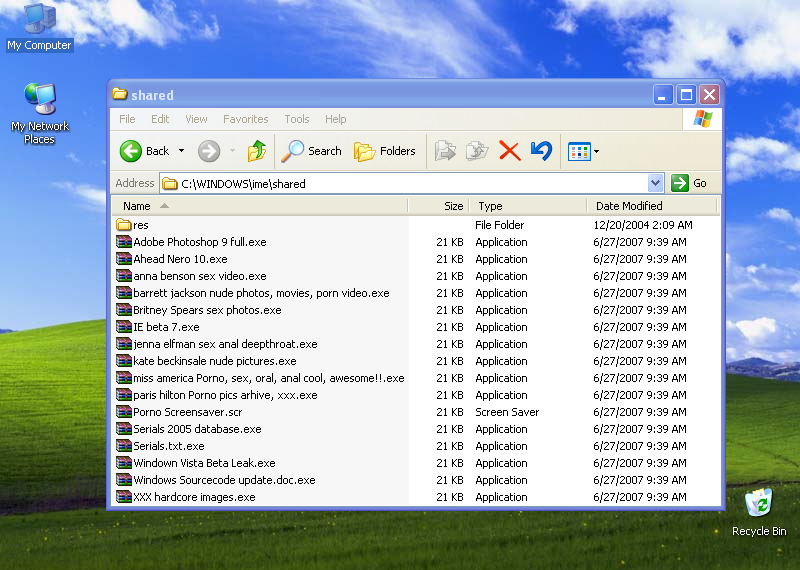Click the paris hilton file name
The height and width of the screenshot is (570, 800).
click(x=225, y=395)
